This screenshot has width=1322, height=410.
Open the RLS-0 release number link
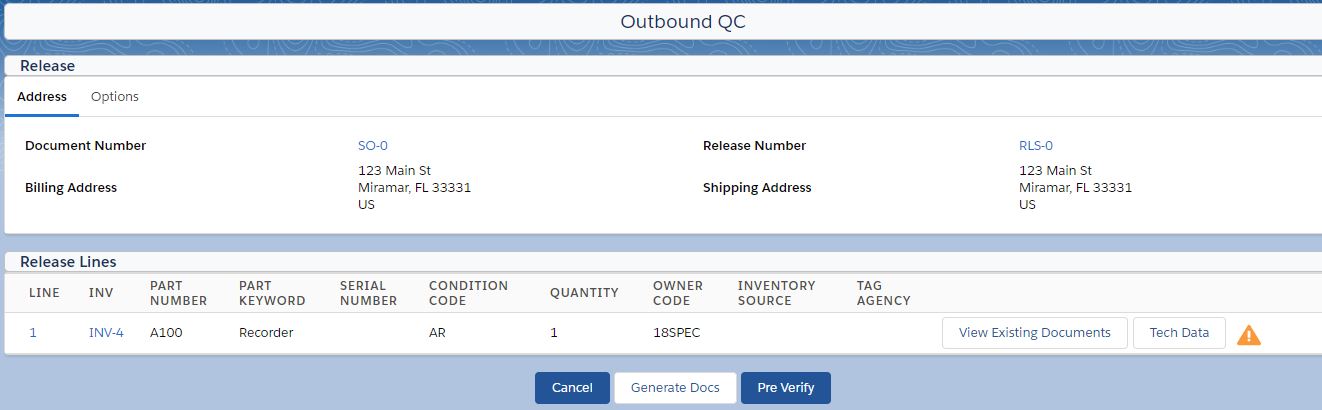1036,146
